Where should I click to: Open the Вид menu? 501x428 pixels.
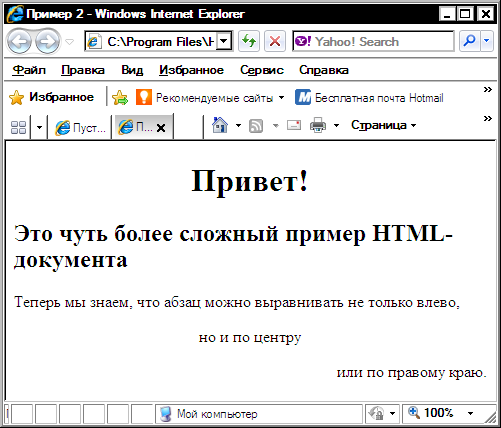(132, 70)
